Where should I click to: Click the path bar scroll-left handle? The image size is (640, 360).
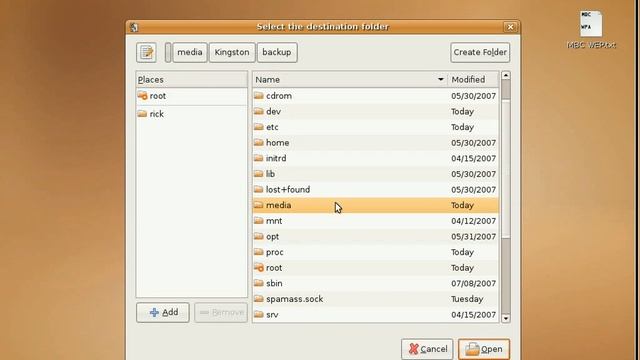click(168, 52)
